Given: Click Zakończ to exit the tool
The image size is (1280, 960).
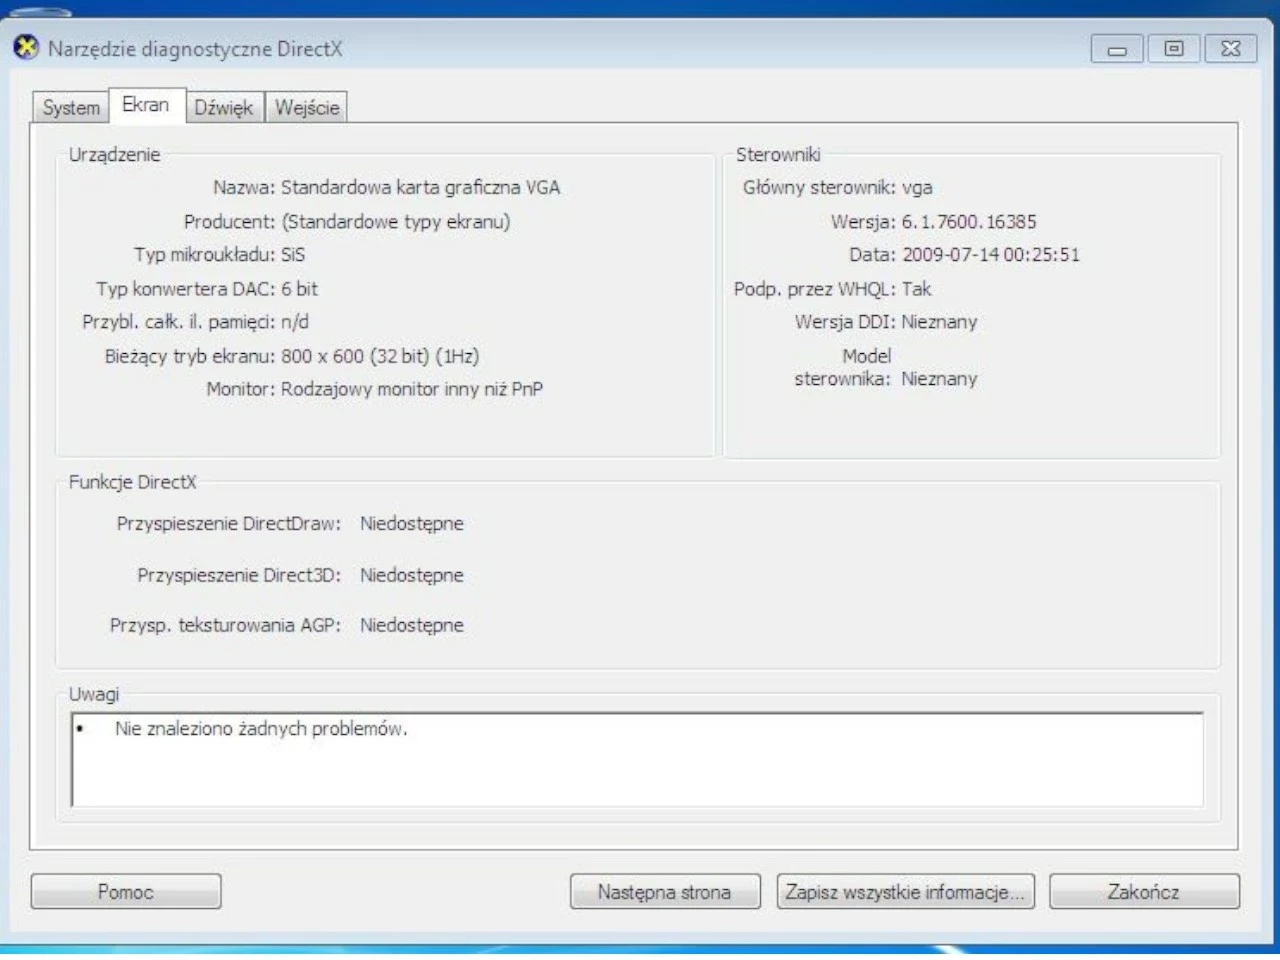Looking at the screenshot, I should click(x=1144, y=891).
